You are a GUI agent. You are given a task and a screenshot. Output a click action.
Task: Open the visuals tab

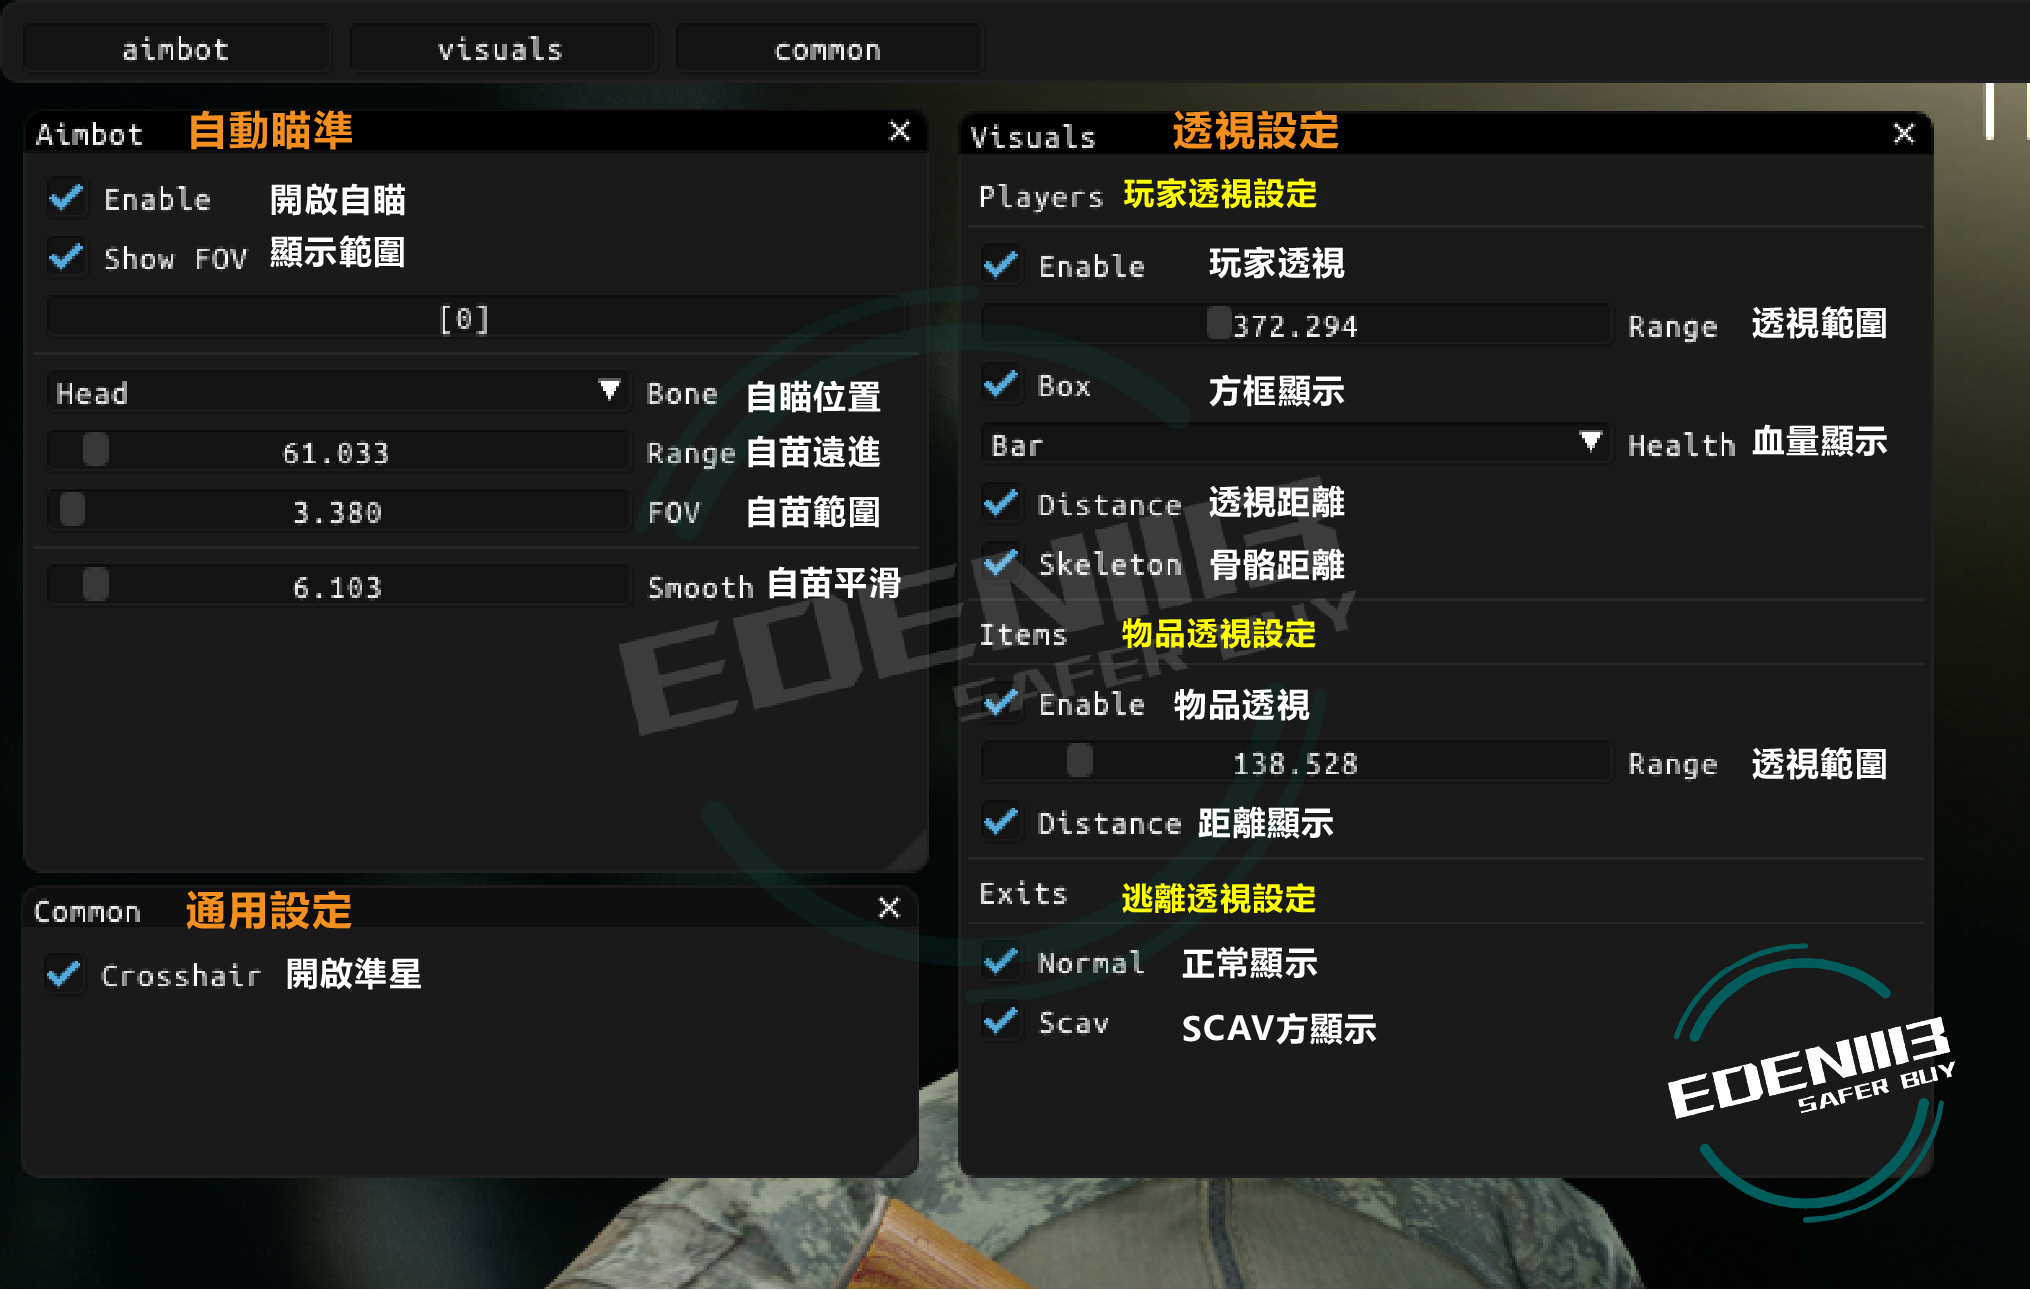click(x=502, y=49)
